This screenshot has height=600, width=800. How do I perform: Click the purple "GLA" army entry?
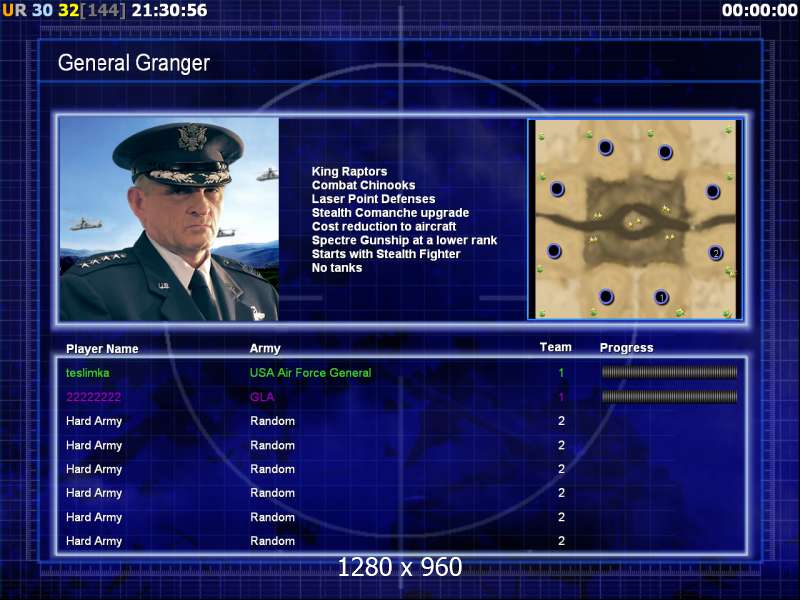point(262,397)
